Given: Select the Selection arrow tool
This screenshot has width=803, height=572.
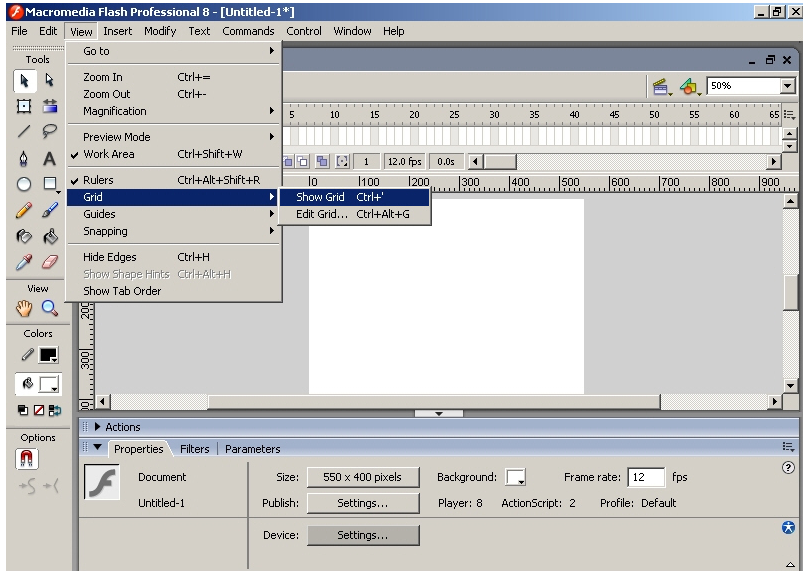Looking at the screenshot, I should point(24,81).
